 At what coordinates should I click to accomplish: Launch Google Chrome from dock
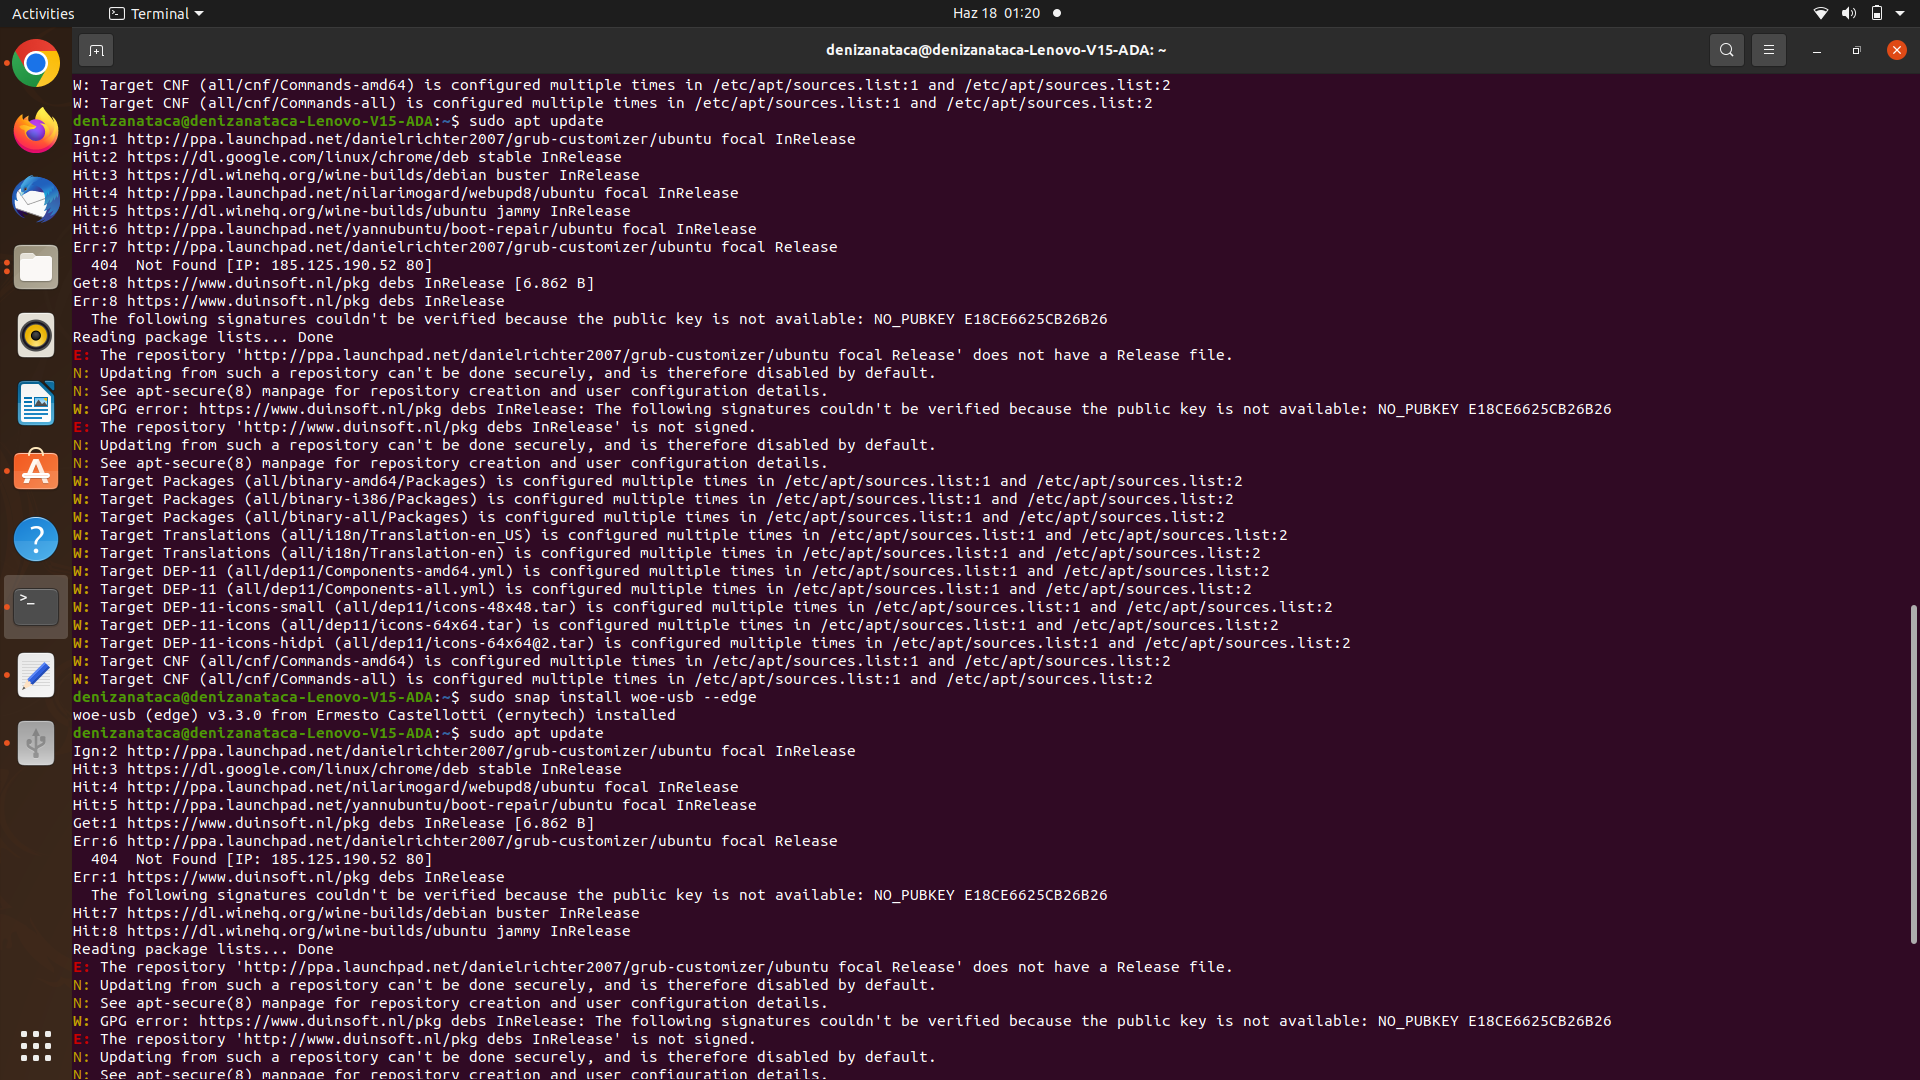click(36, 64)
